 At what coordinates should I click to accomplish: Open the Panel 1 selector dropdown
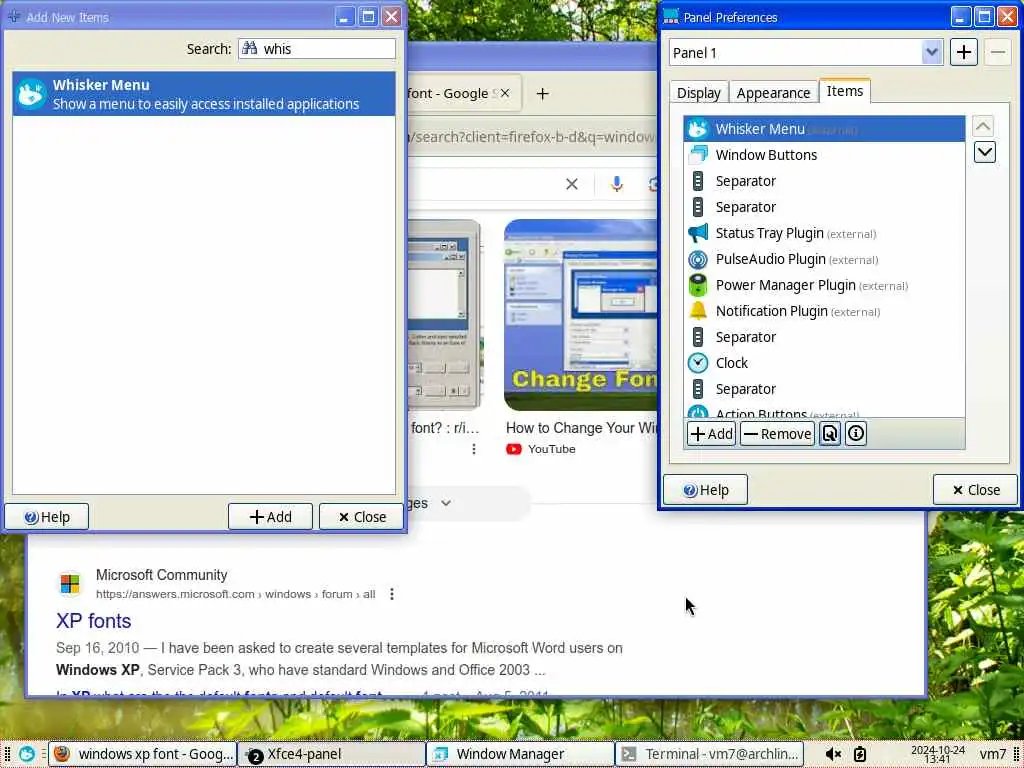click(806, 52)
